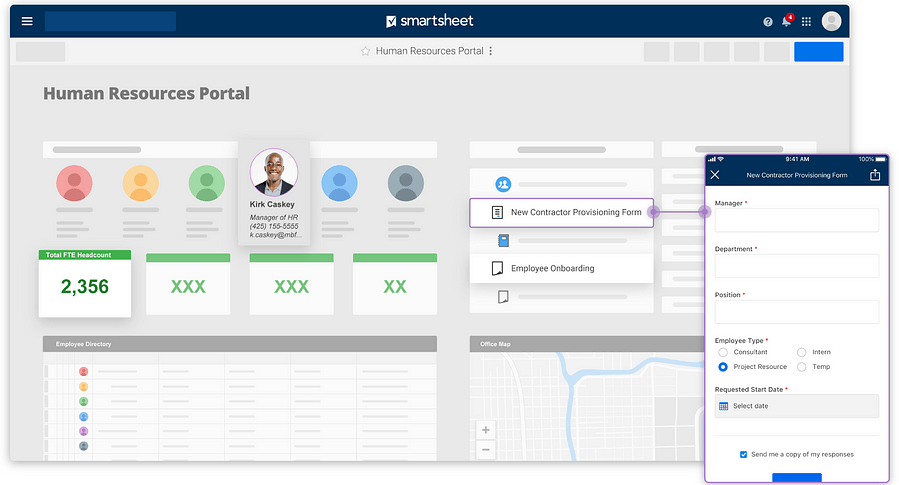This screenshot has width=899, height=485.
Task: Click the blue notebook icon
Action: tap(503, 240)
